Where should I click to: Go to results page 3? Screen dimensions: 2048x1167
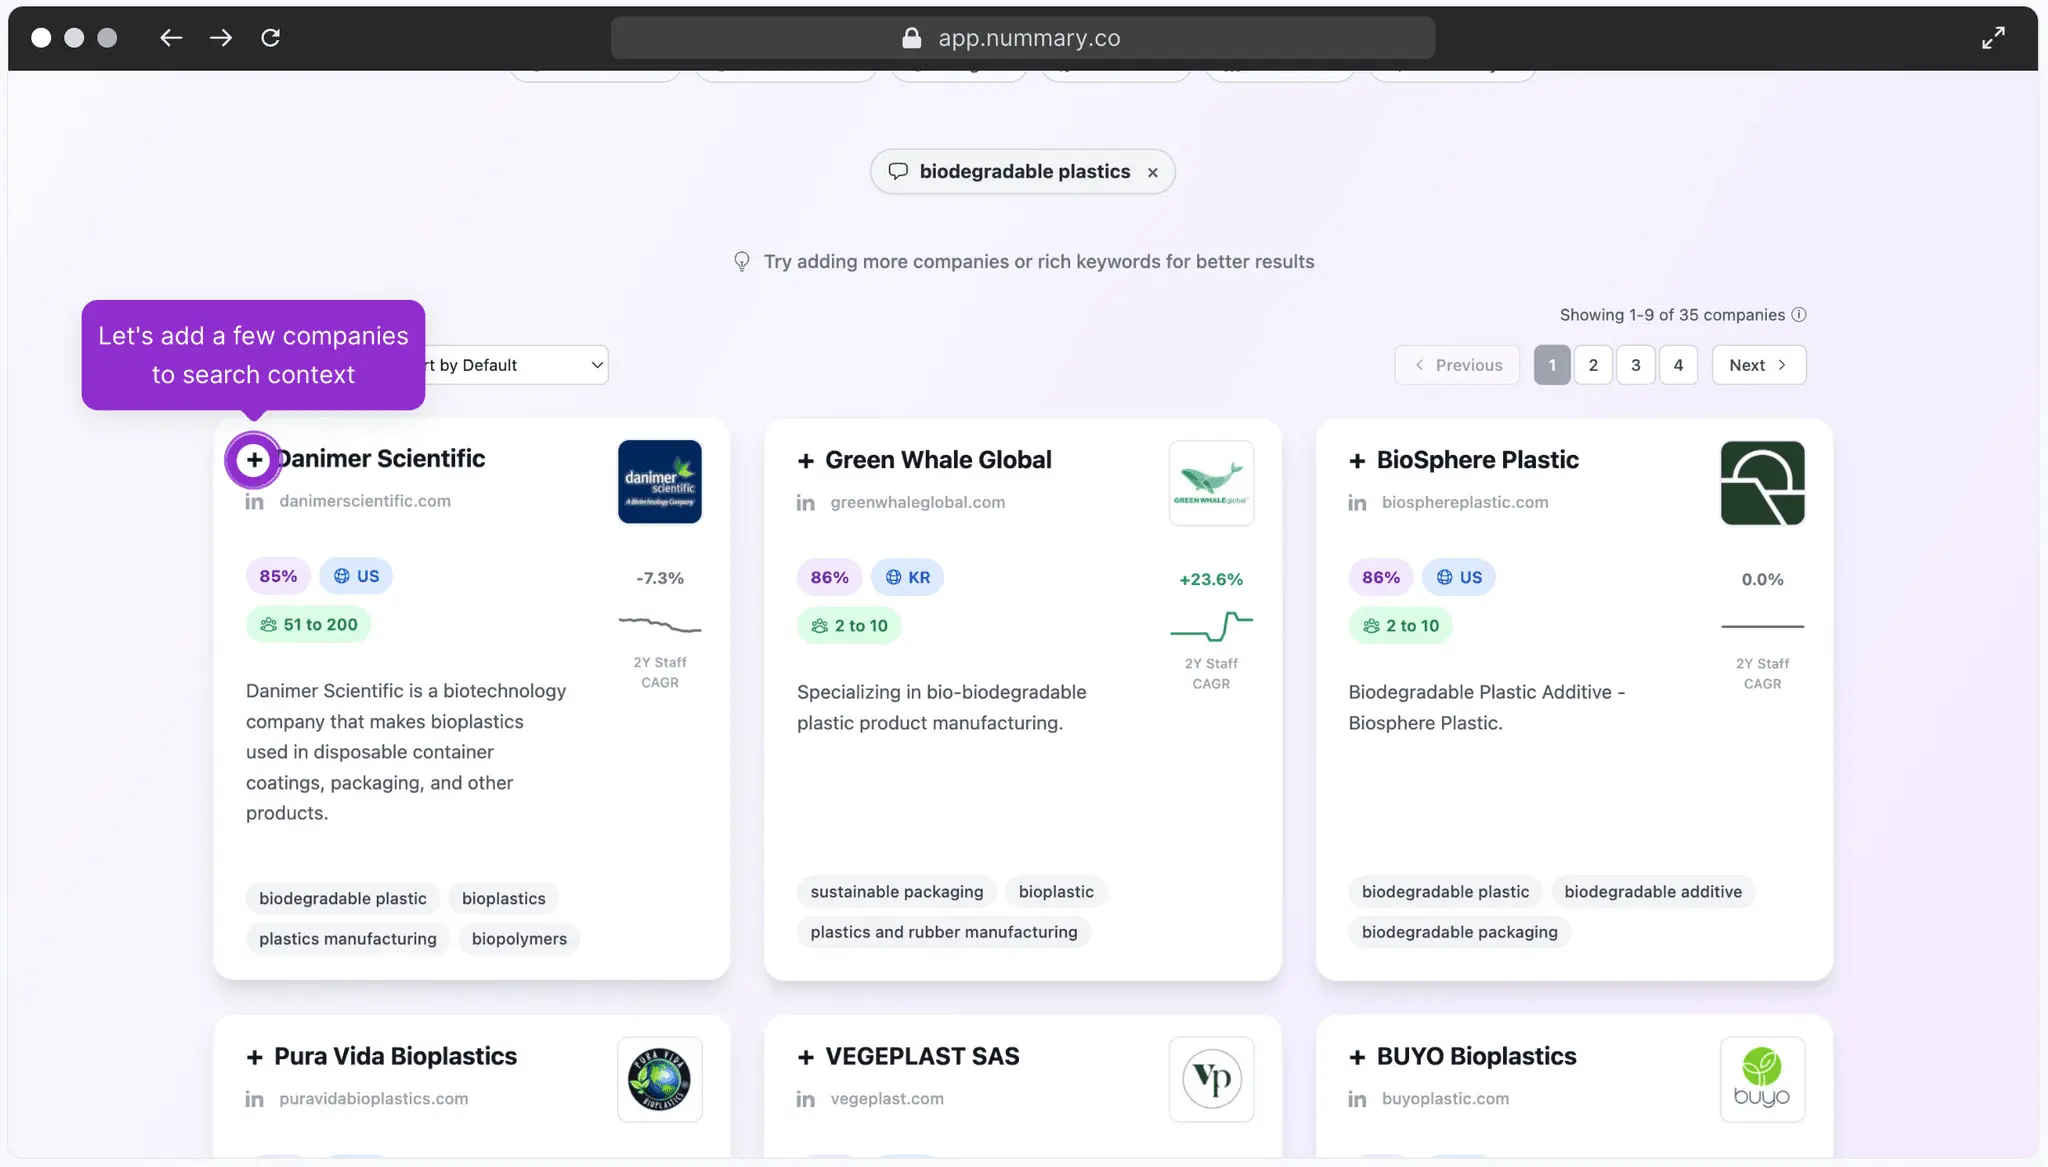[1636, 365]
